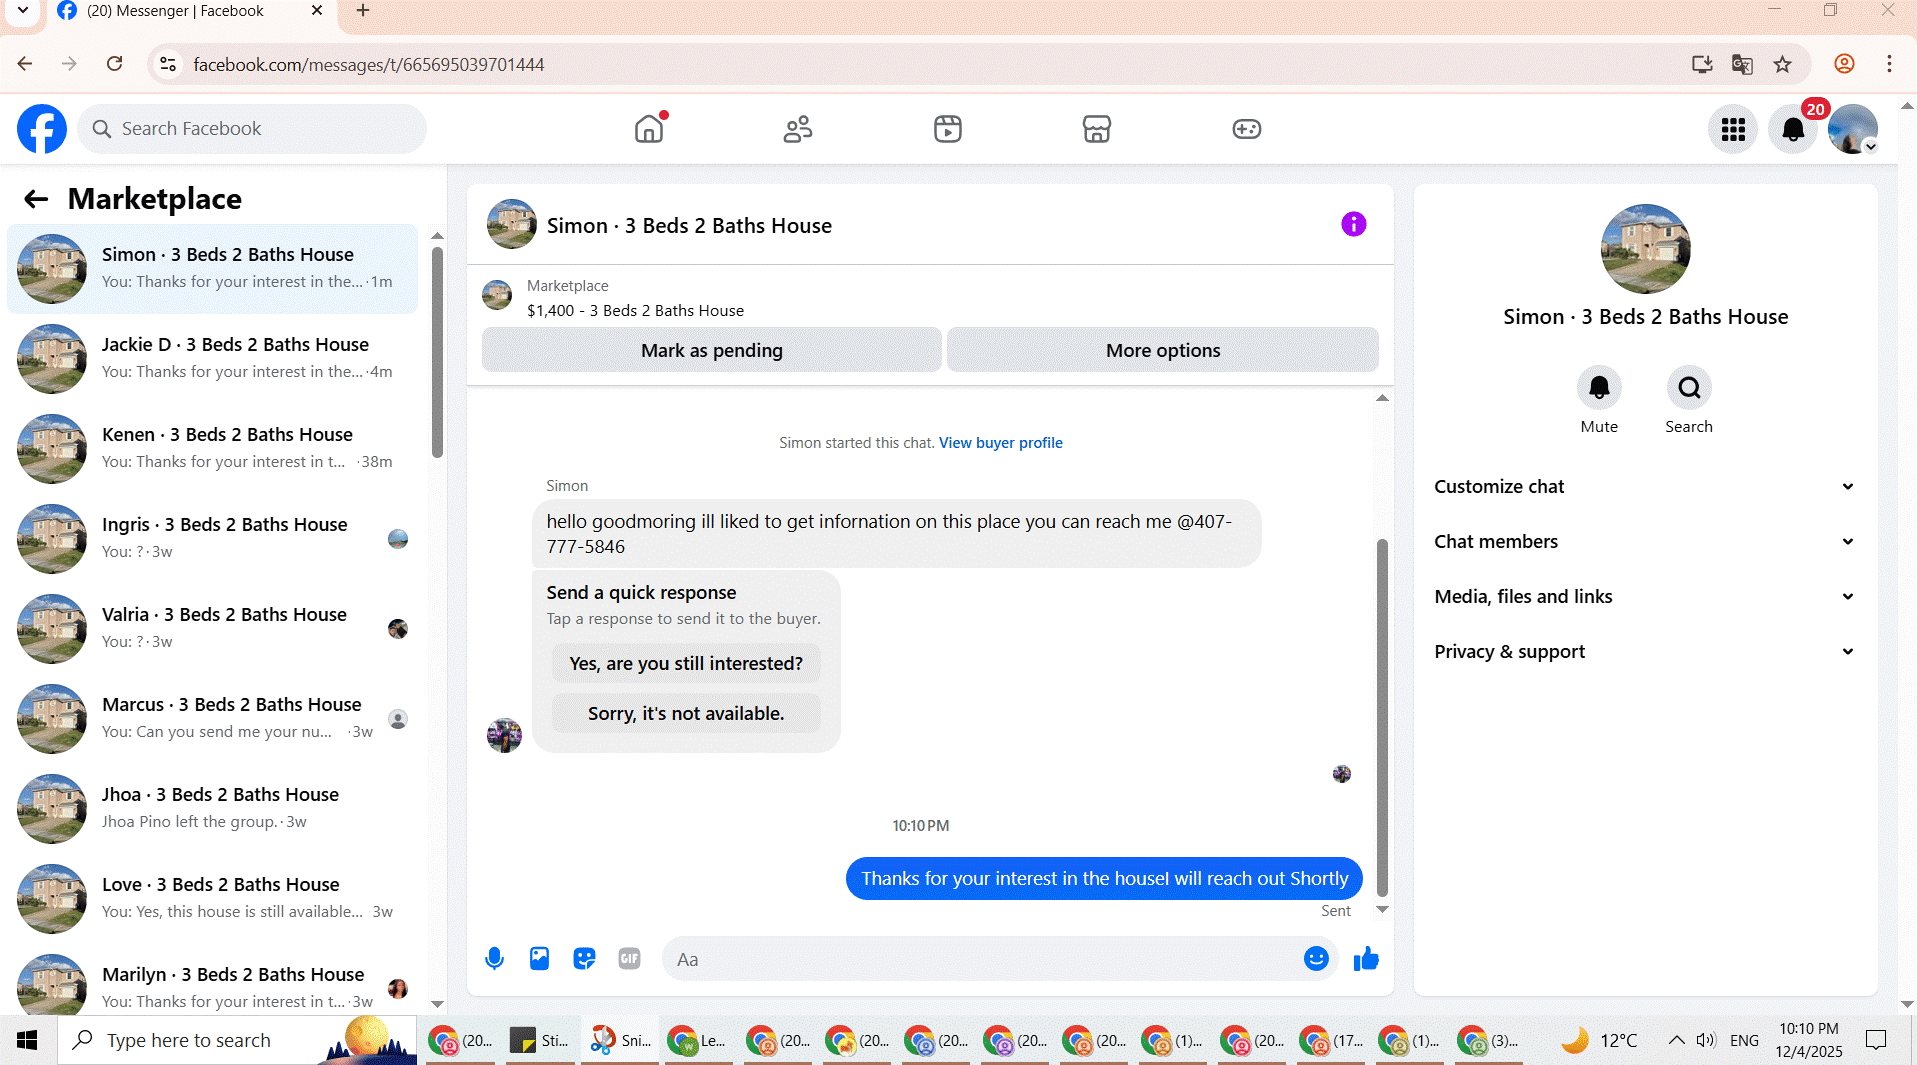The height and width of the screenshot is (1065, 1917).
Task: Choose a GIF icon
Action: point(629,959)
